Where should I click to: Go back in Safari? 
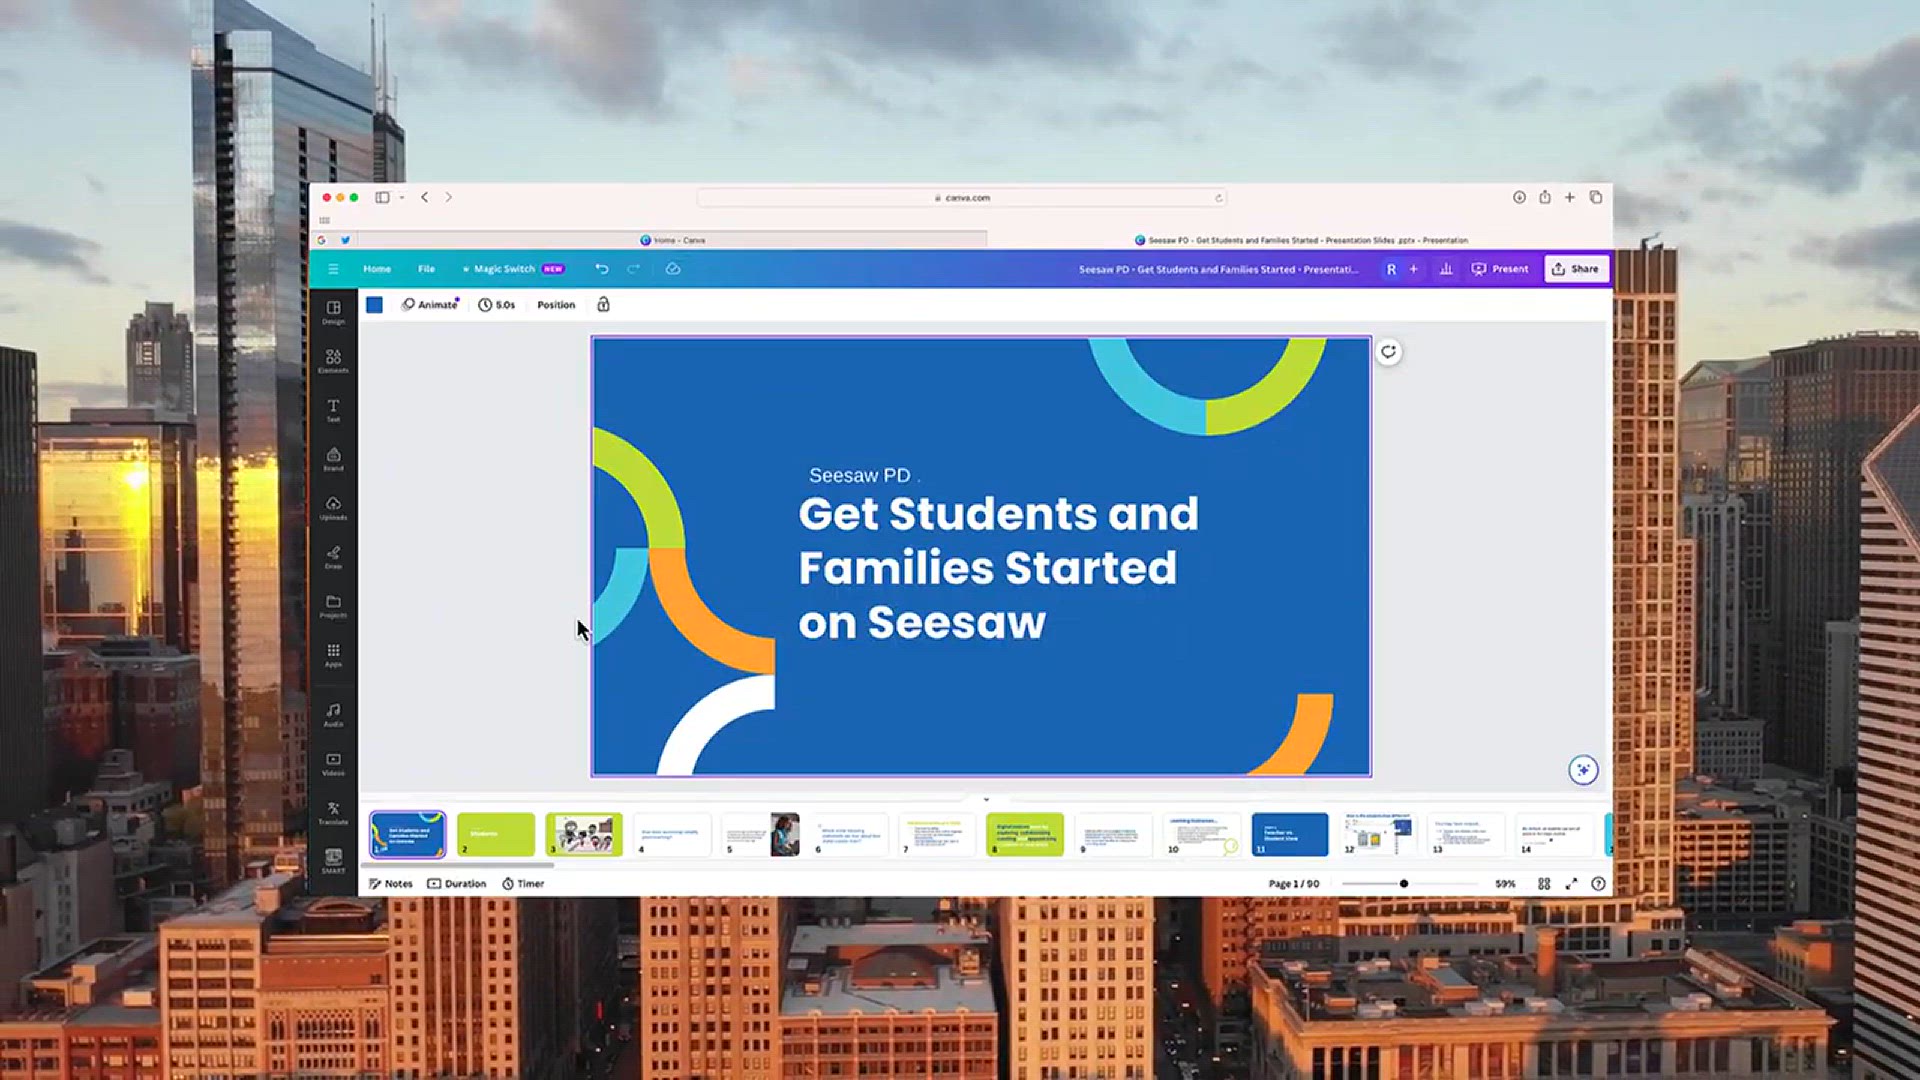point(425,198)
